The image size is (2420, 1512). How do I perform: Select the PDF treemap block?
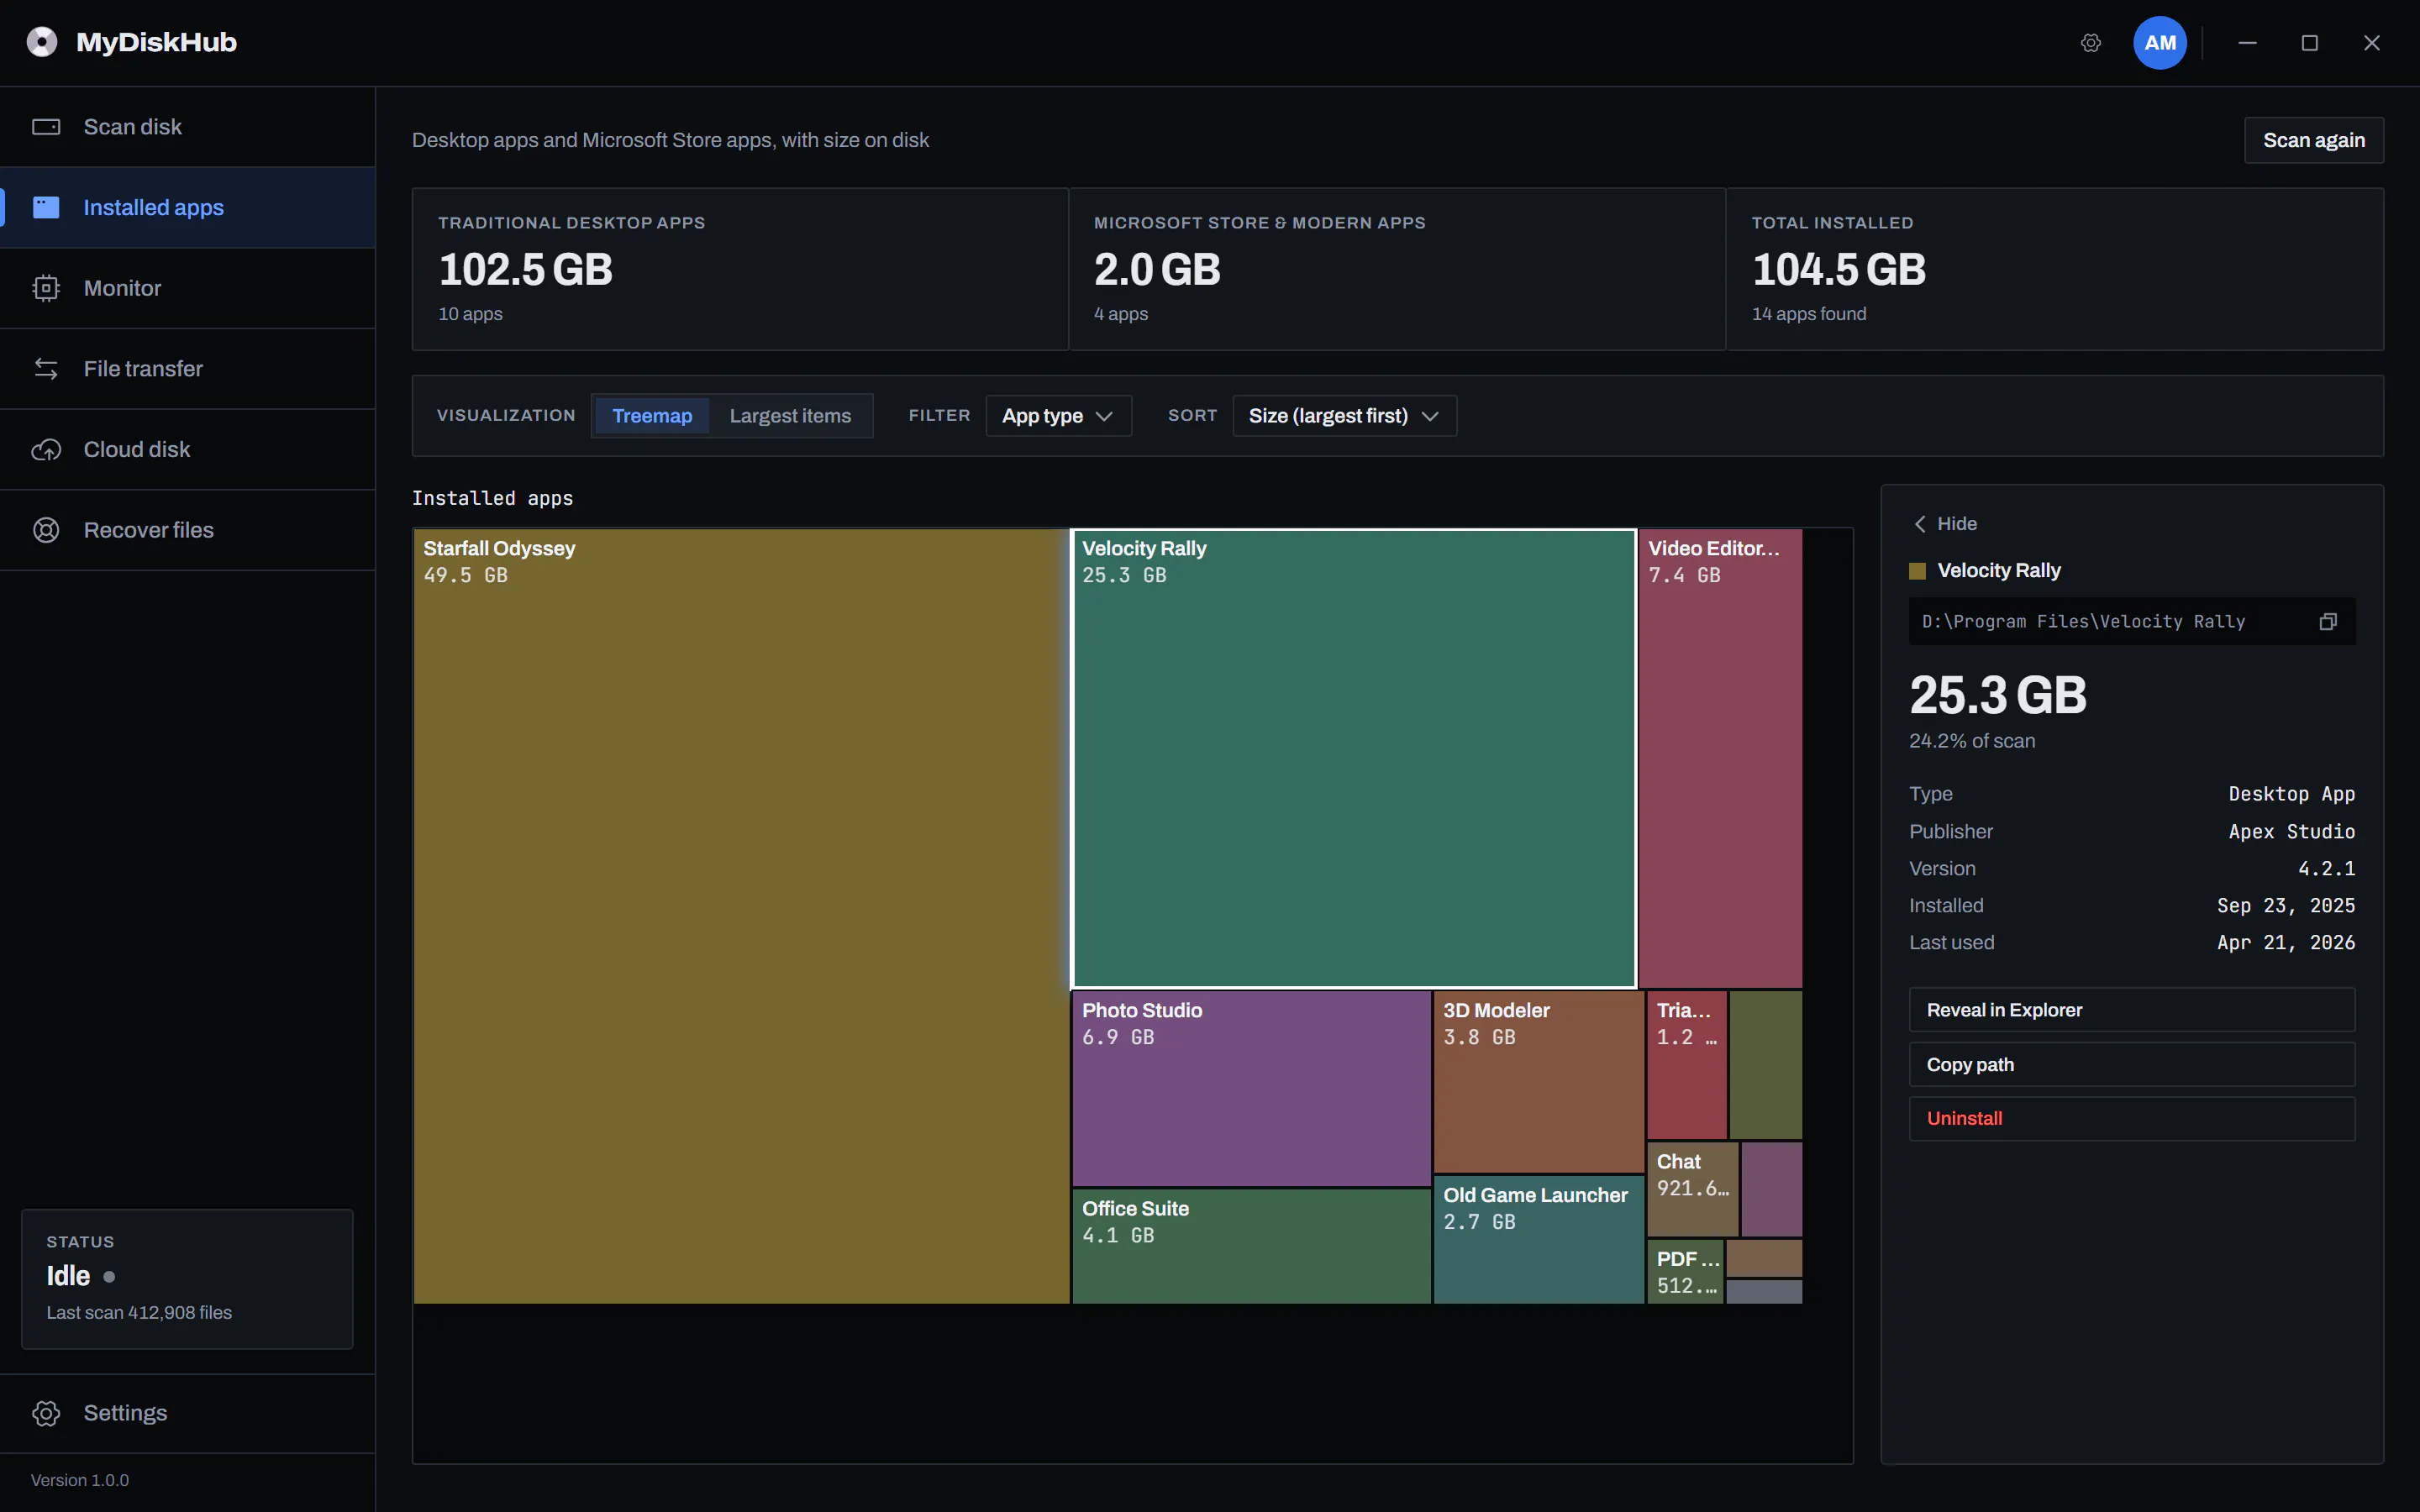coord(1685,1272)
